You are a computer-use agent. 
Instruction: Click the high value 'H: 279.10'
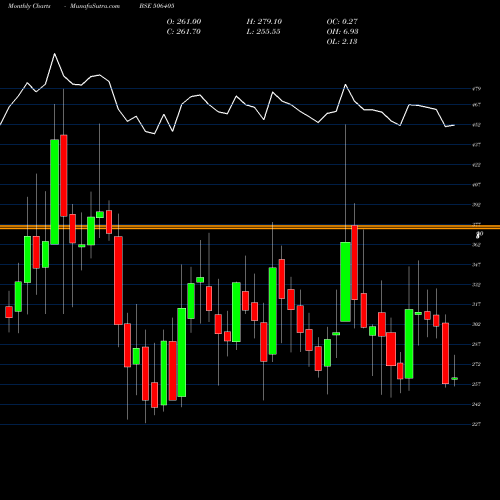(264, 22)
